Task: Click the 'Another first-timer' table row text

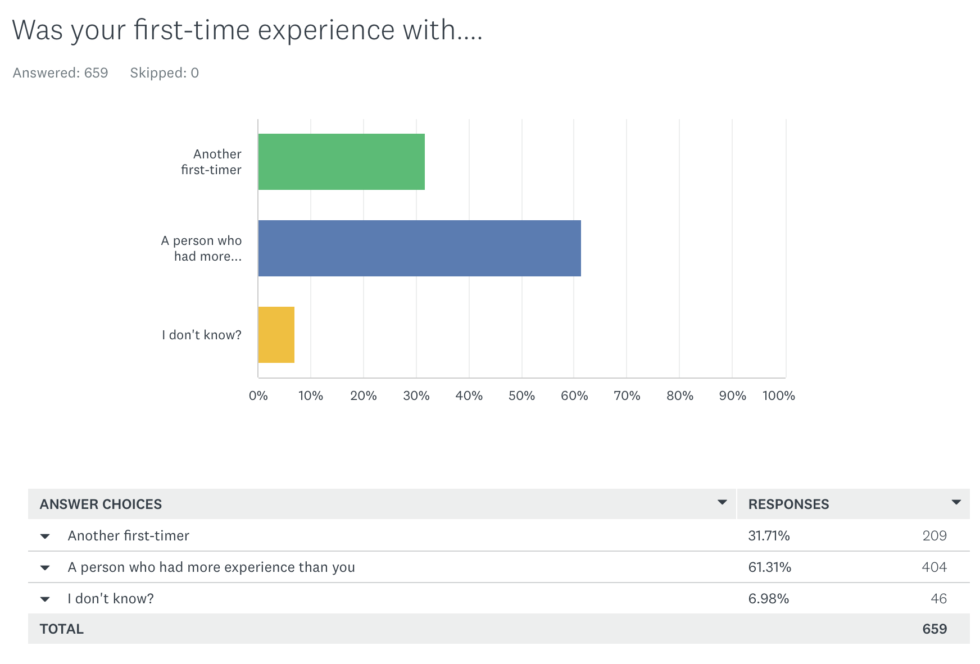Action: point(128,536)
